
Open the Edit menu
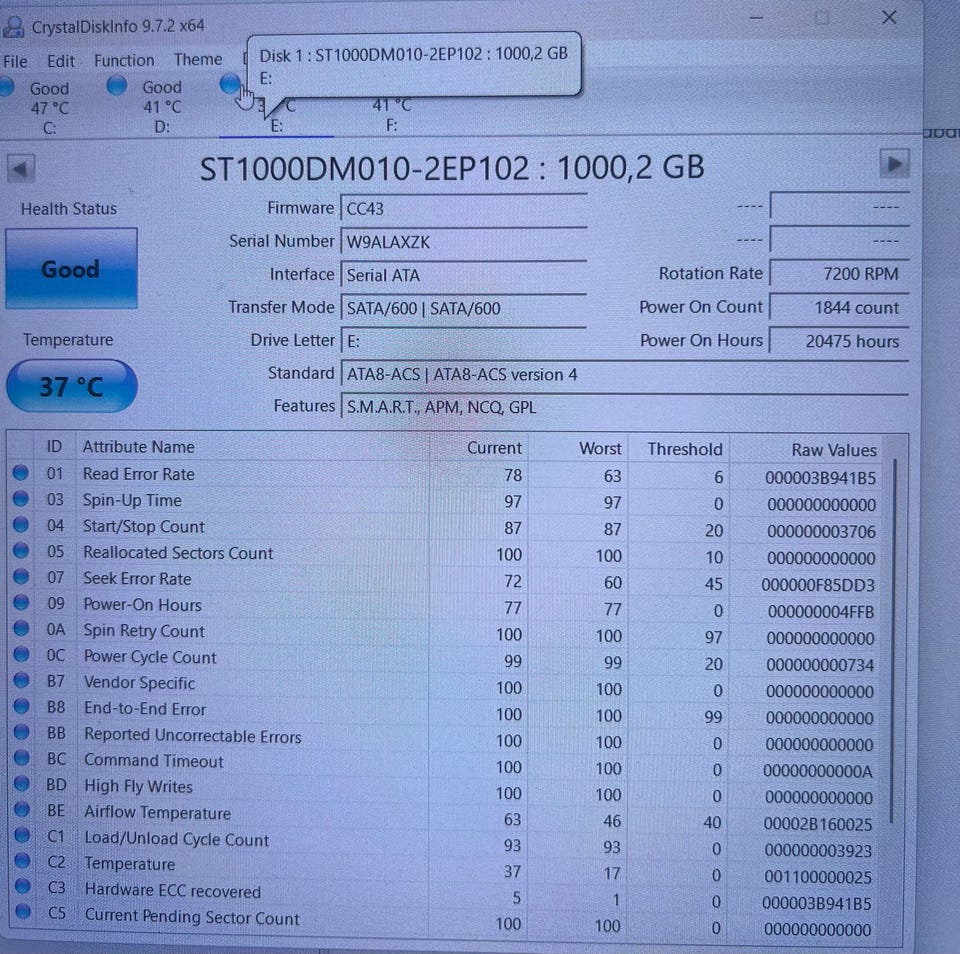(x=61, y=61)
